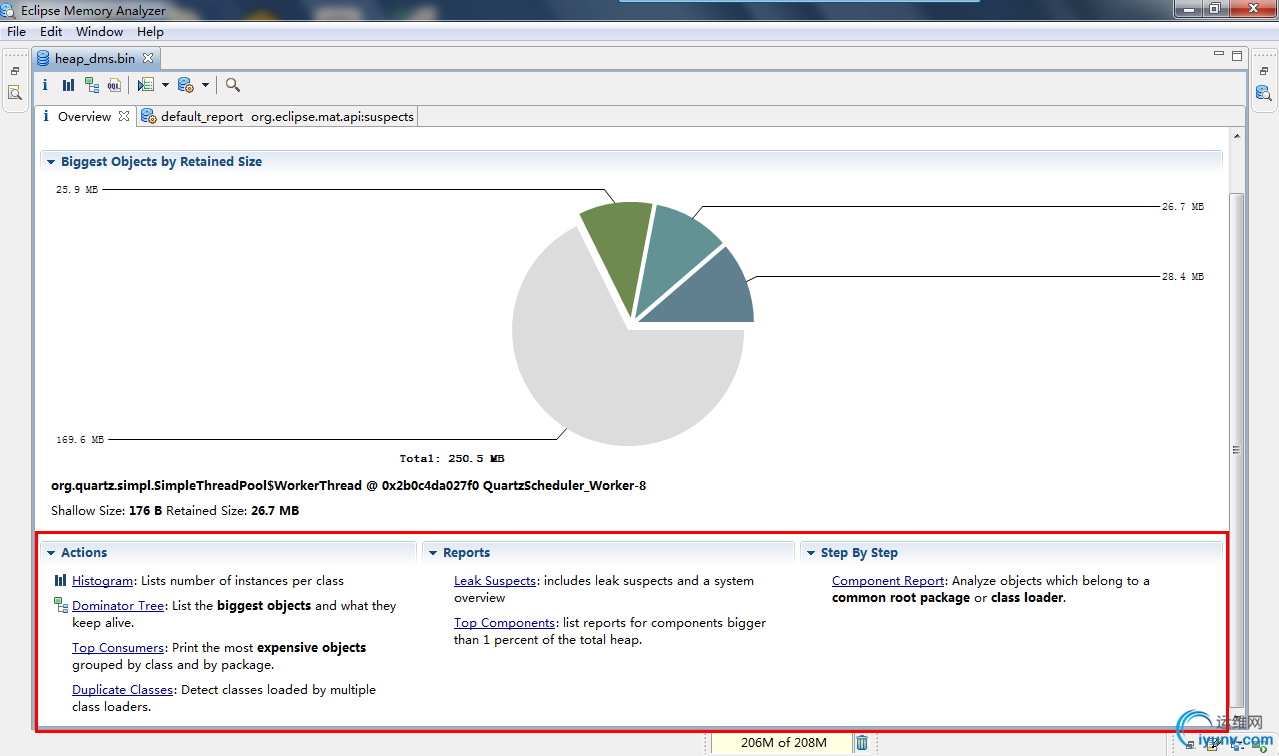The width and height of the screenshot is (1279, 756).
Task: Click the Dominator Tree icon under Actions
Action: pyautogui.click(x=61, y=605)
